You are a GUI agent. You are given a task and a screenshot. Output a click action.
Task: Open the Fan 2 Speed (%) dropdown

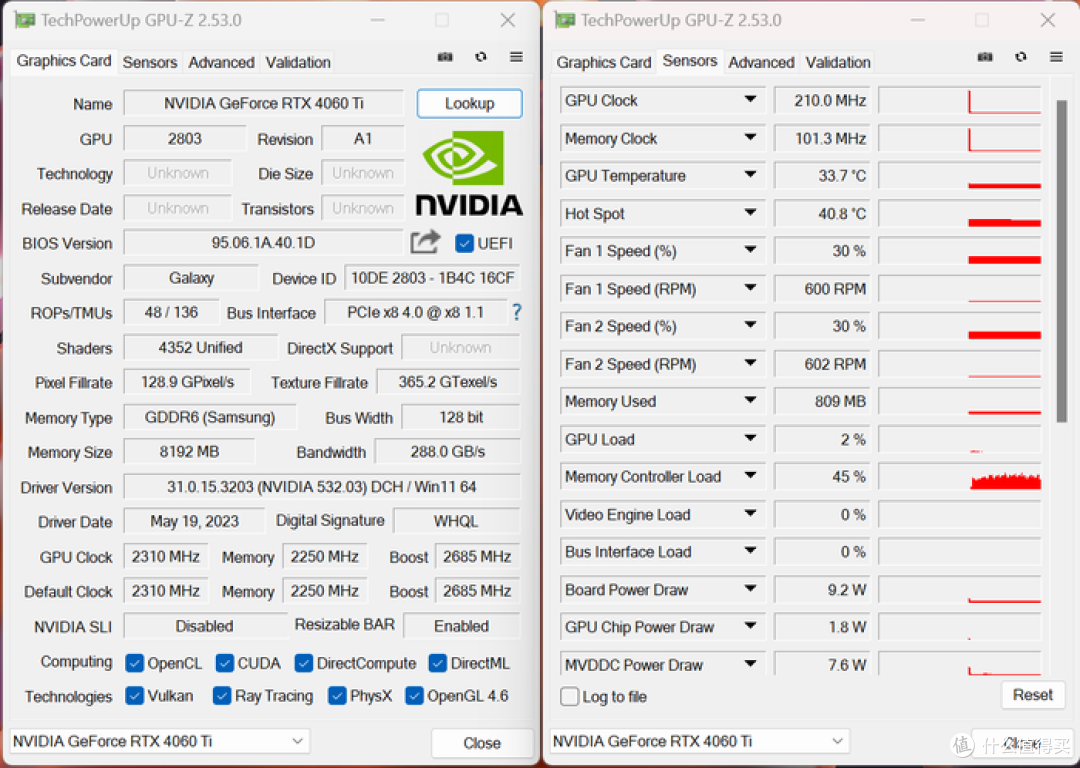pyautogui.click(x=751, y=325)
